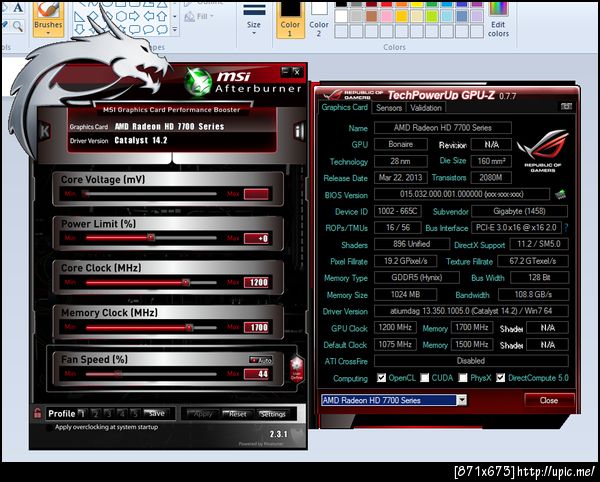Choose the lime color swatch in Paint
Viewport: 600px width, 482px height.
click(432, 16)
